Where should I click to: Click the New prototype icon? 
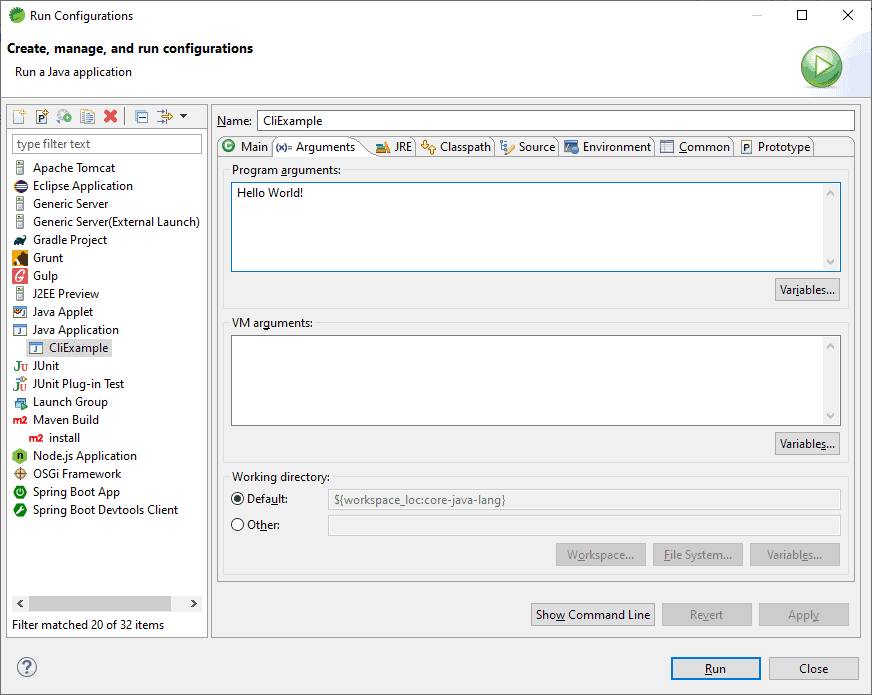pos(42,117)
